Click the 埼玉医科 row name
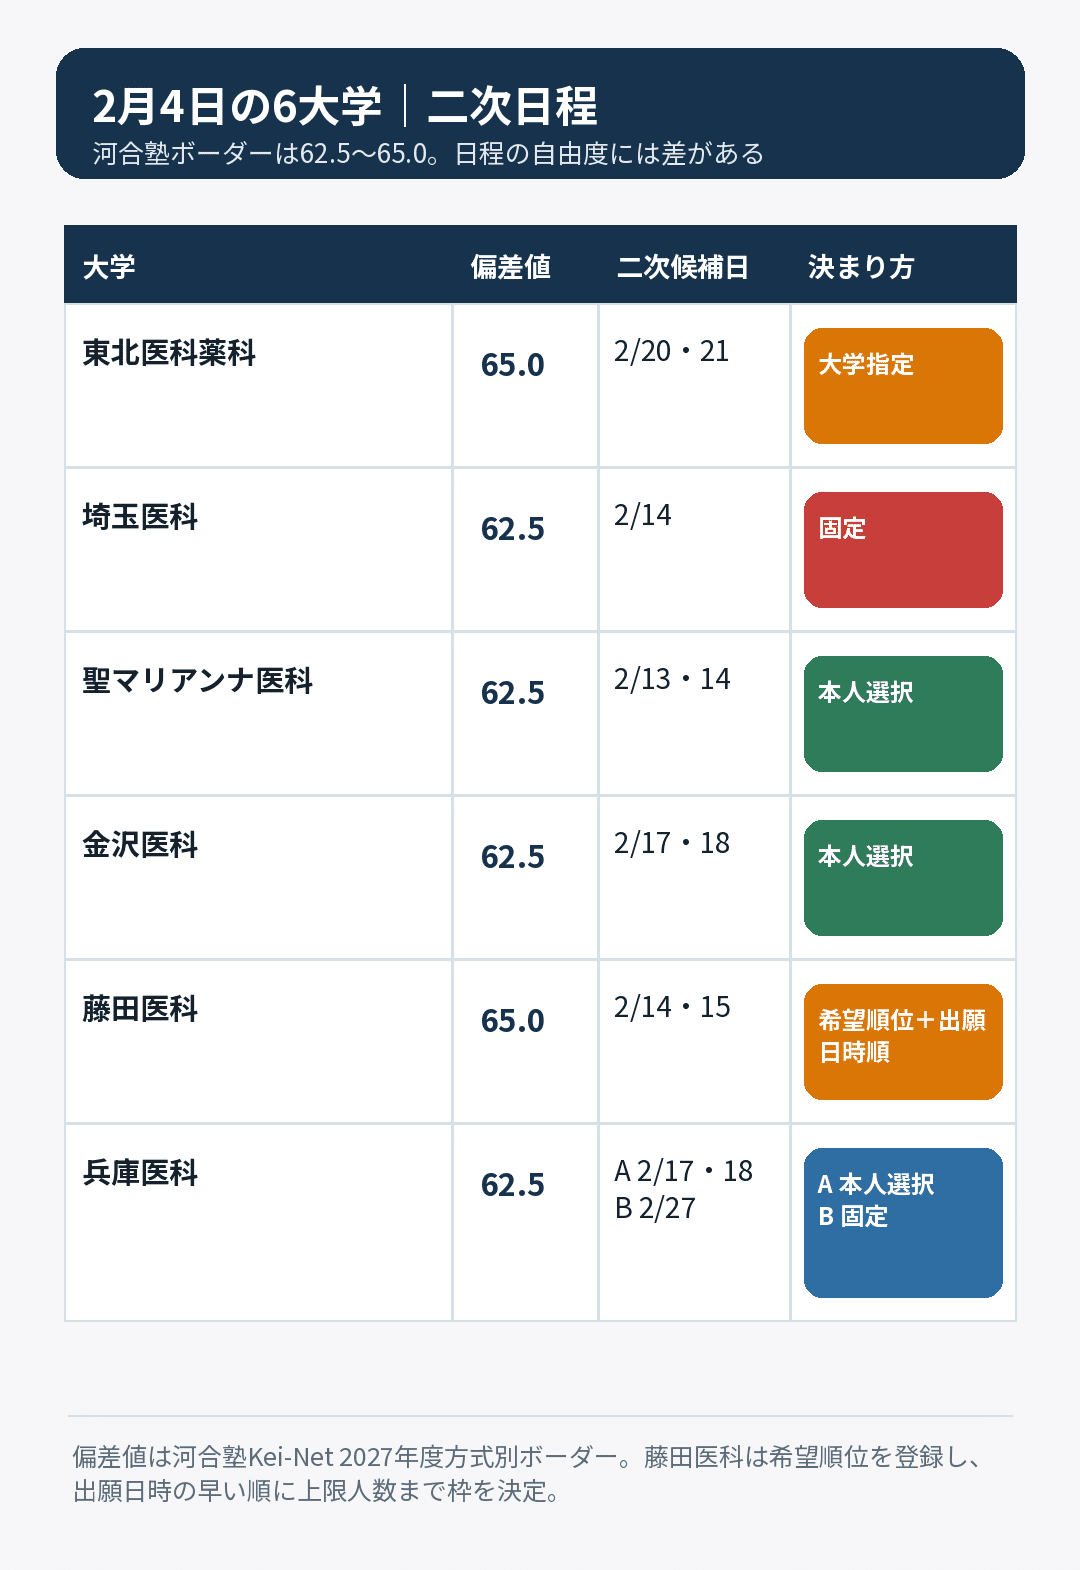Screen dimensions: 1080x1570 coord(140,517)
